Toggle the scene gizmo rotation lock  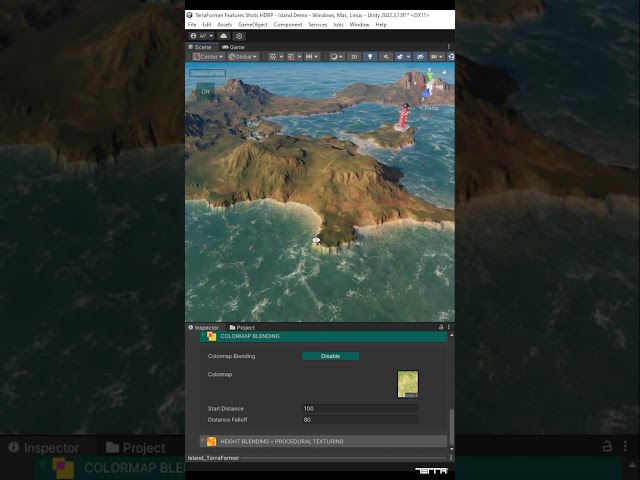[x=444, y=72]
